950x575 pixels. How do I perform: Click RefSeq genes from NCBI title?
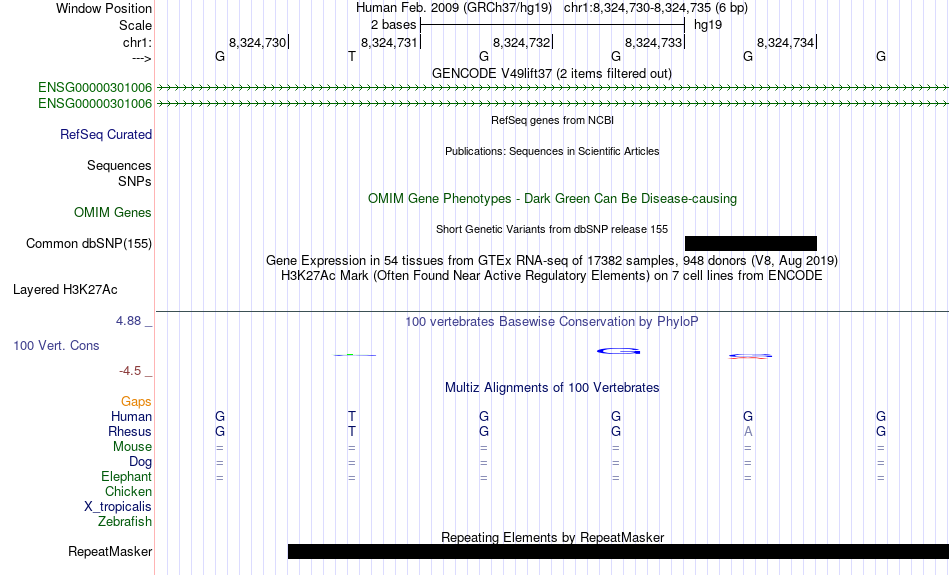click(552, 120)
